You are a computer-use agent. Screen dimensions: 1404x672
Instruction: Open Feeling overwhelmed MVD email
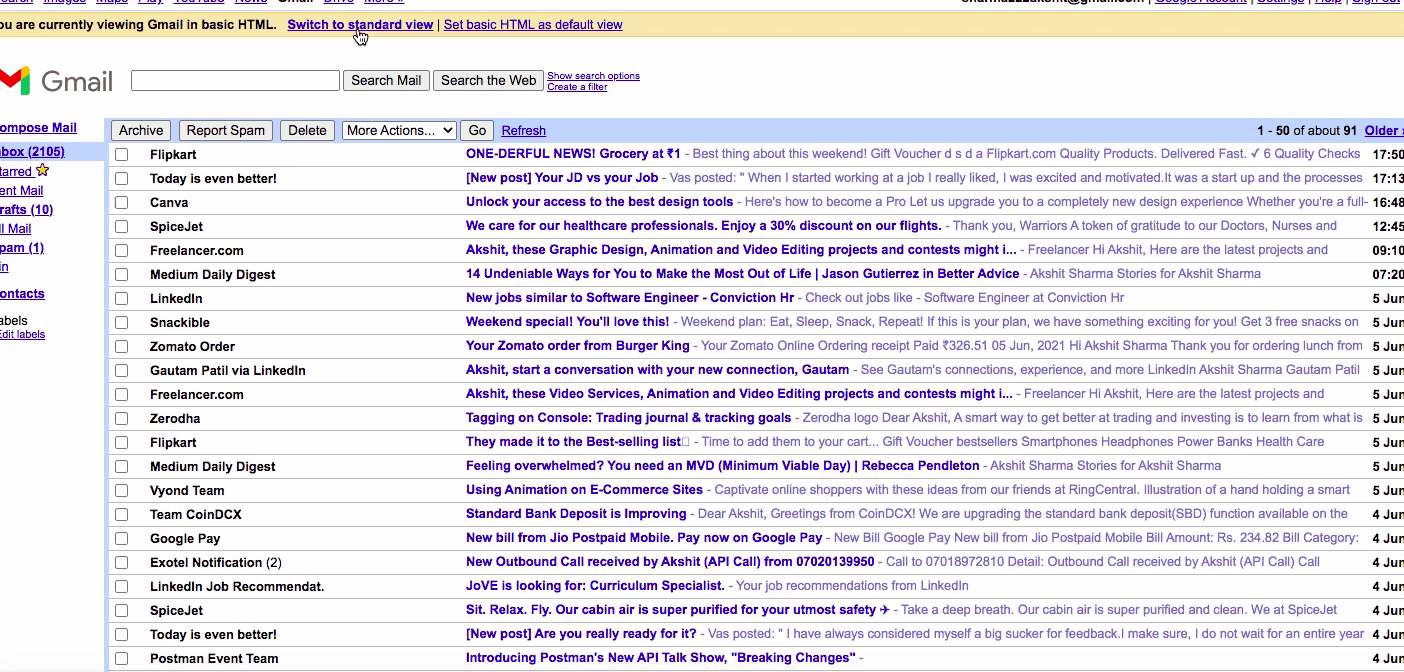pyautogui.click(x=723, y=465)
